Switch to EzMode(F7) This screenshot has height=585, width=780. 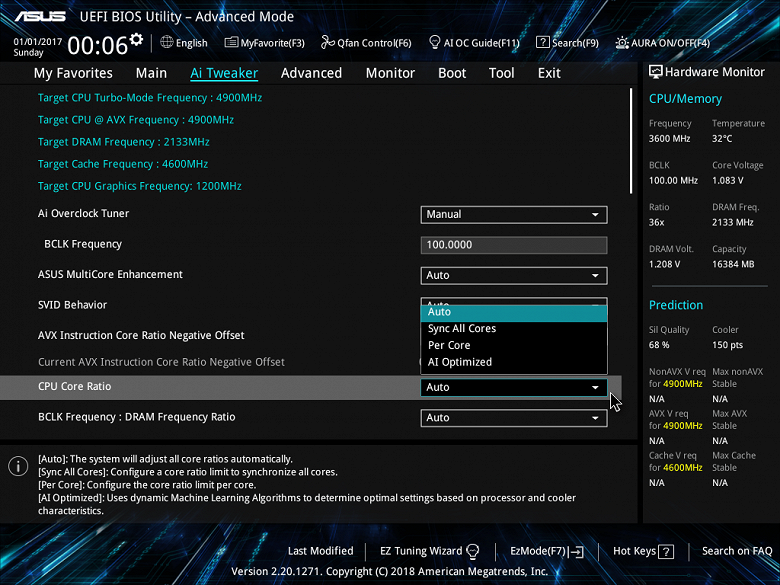[547, 551]
